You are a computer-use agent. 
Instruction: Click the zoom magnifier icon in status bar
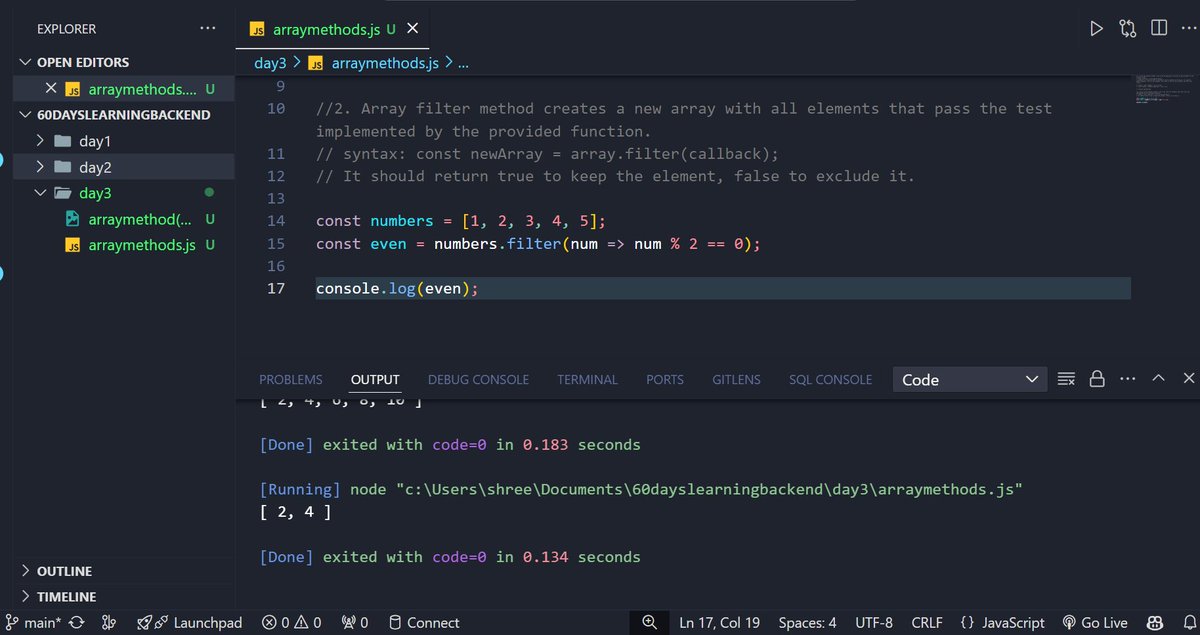tap(649, 622)
